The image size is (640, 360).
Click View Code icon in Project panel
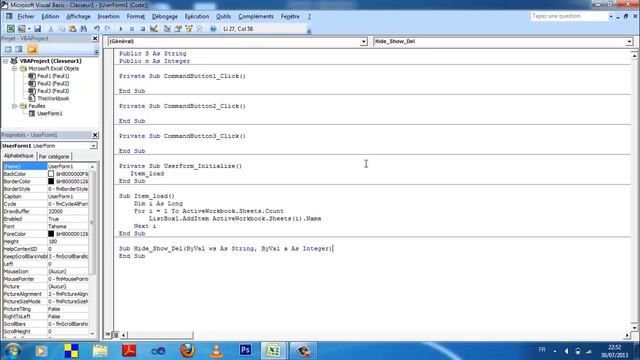pyautogui.click(x=8, y=49)
